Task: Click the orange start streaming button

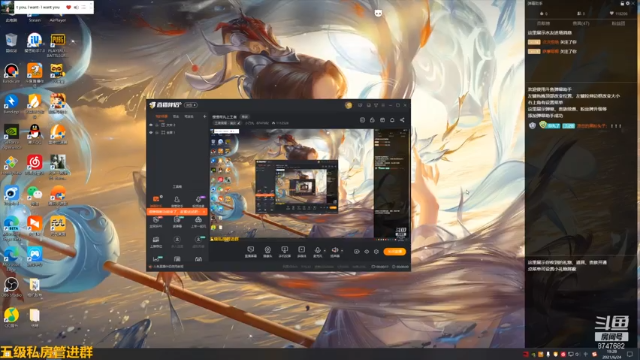Action: 395,251
